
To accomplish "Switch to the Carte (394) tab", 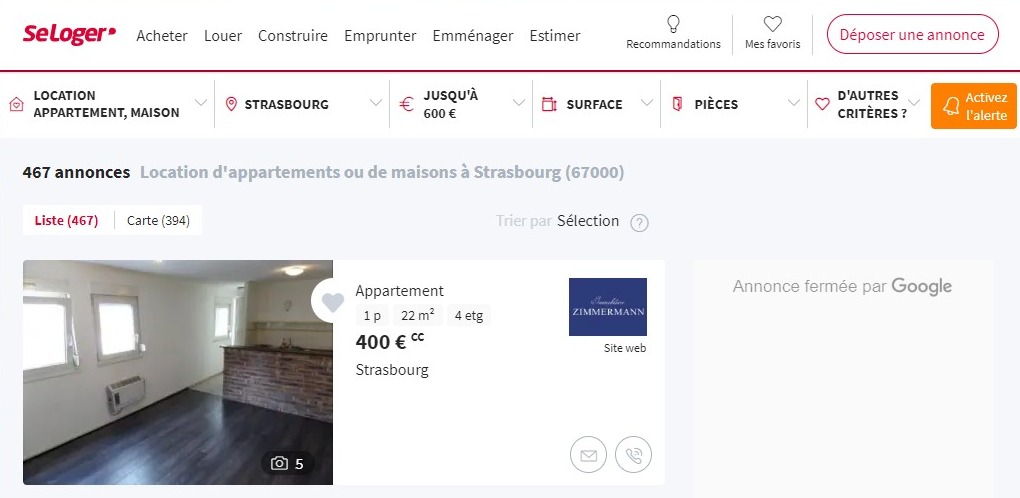I will coord(158,220).
